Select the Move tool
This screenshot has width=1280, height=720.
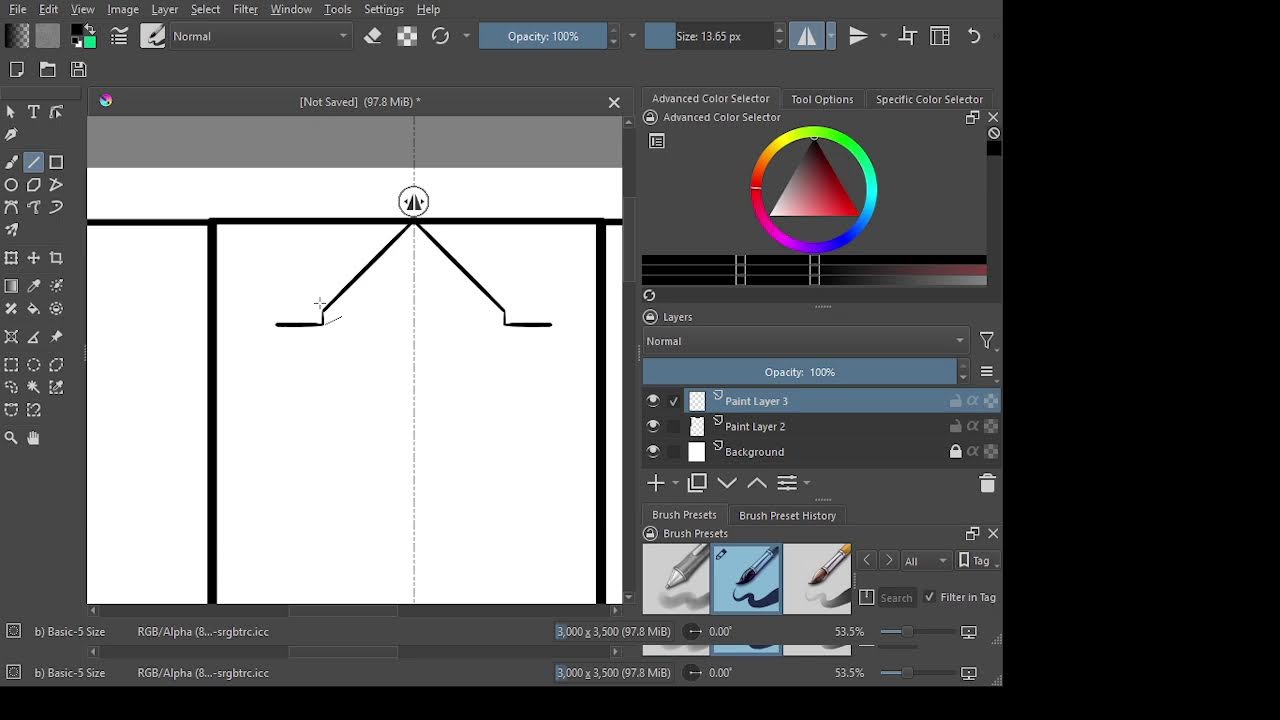click(34, 258)
